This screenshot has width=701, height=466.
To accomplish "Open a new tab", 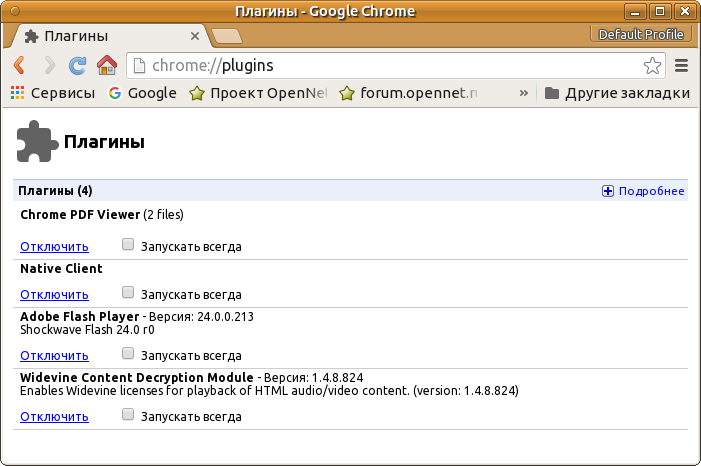I will (227, 37).
